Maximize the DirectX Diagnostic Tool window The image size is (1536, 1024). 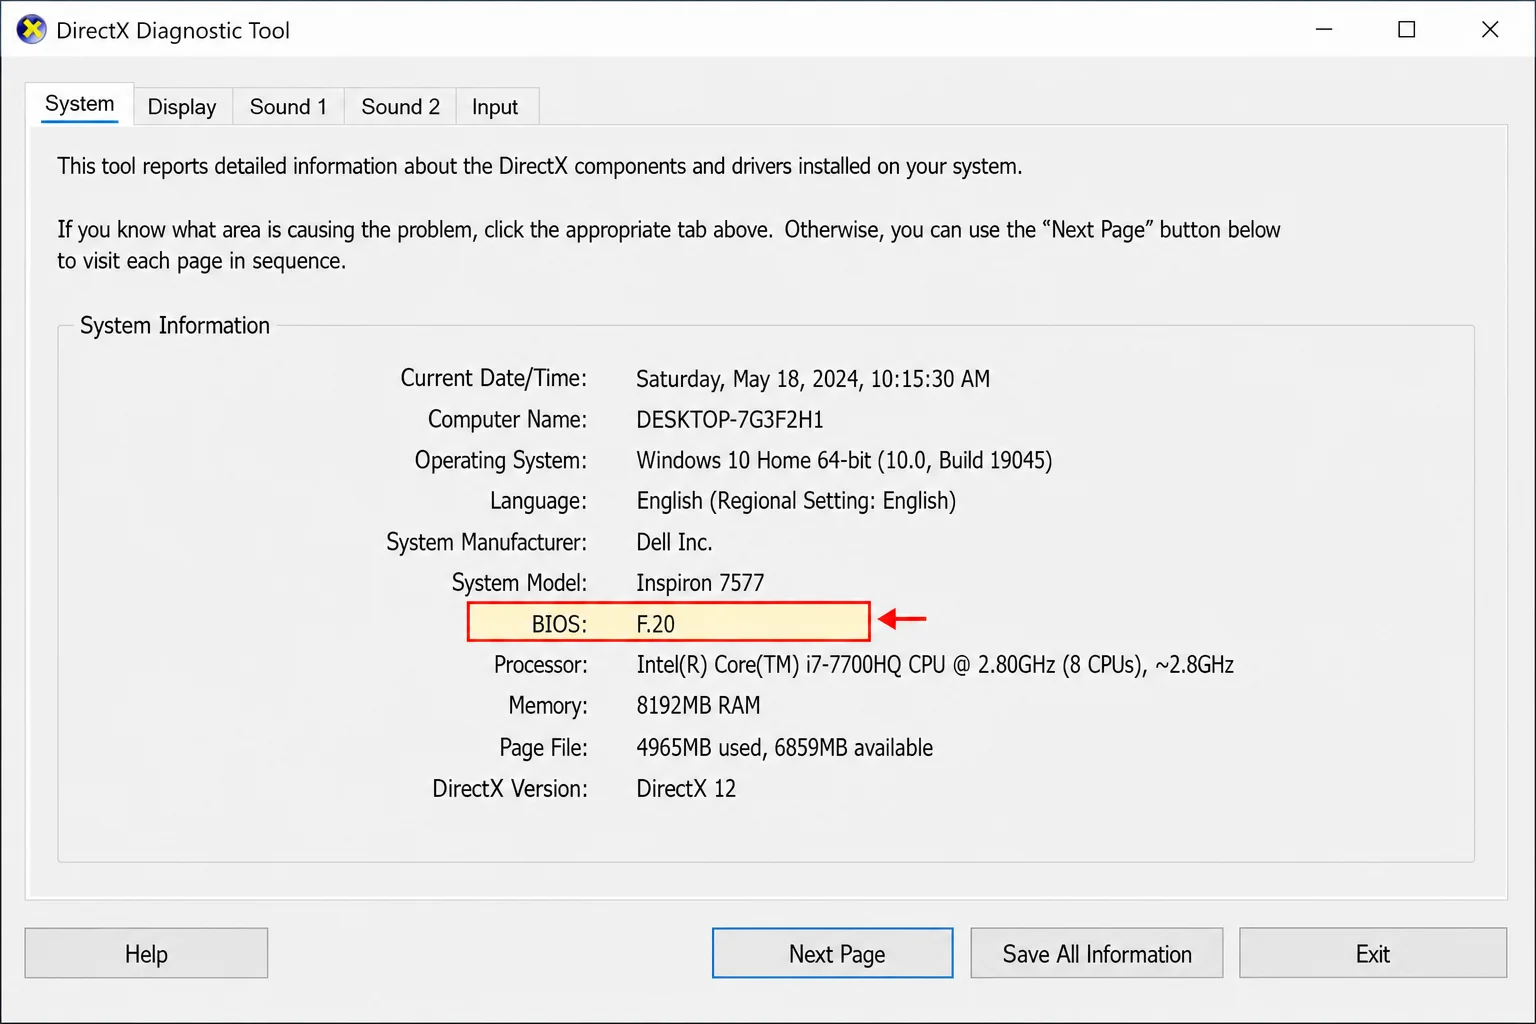click(1407, 30)
